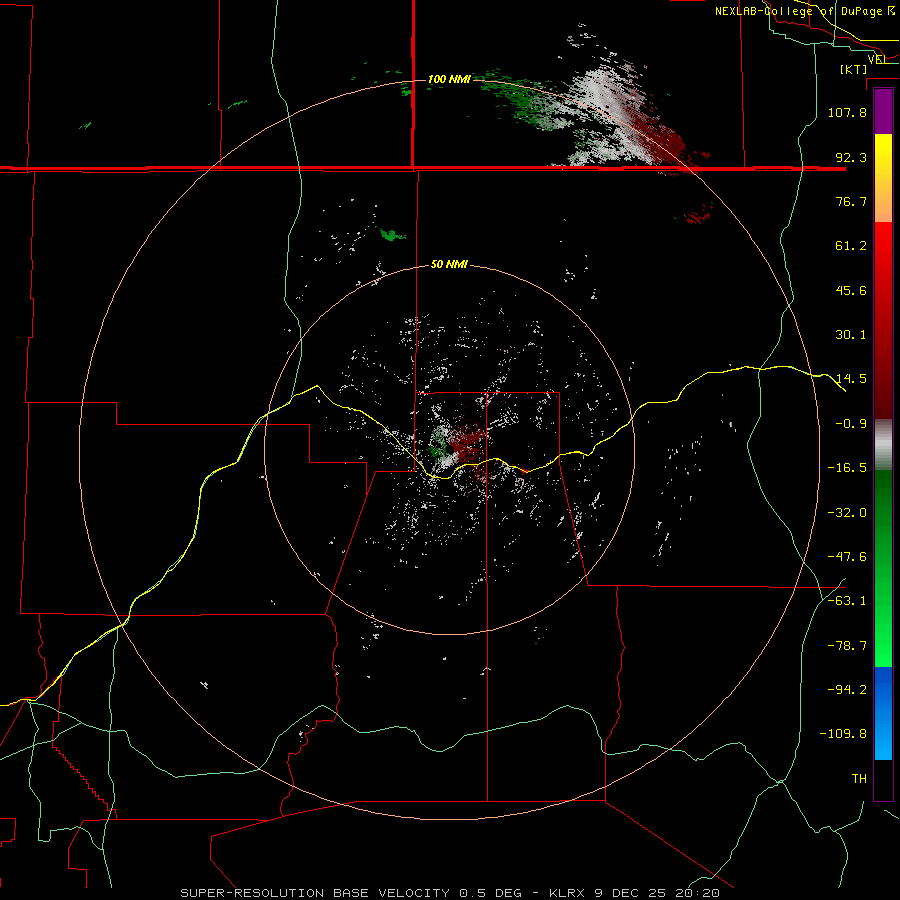This screenshot has width=900, height=900.
Task: Click the -109.8 velocity scale value
Action: [x=843, y=734]
